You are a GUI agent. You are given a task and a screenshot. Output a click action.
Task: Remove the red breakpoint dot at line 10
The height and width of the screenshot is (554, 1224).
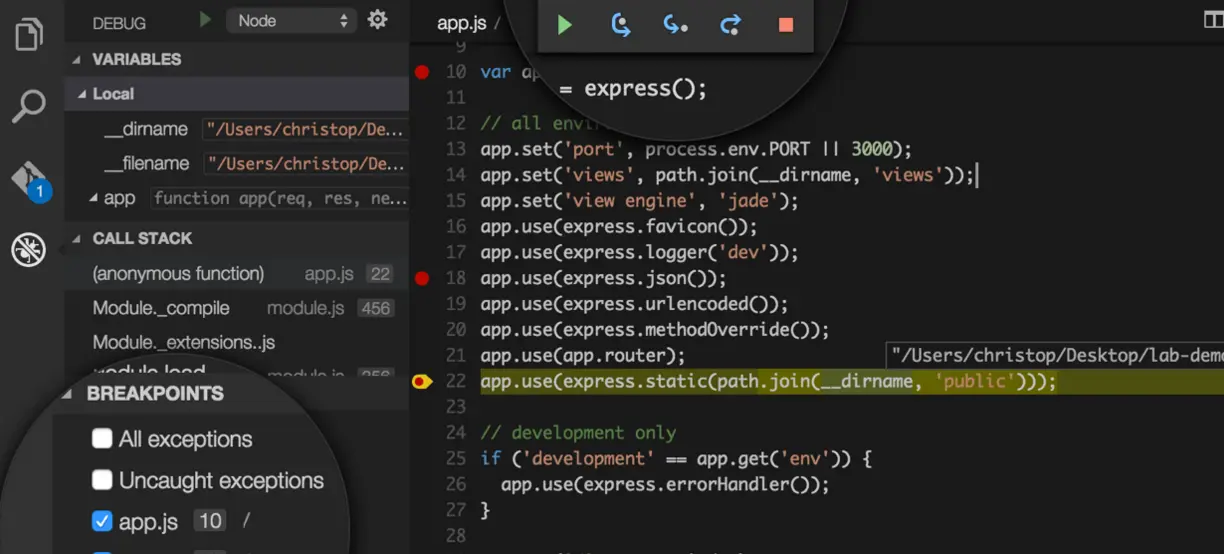(x=422, y=72)
